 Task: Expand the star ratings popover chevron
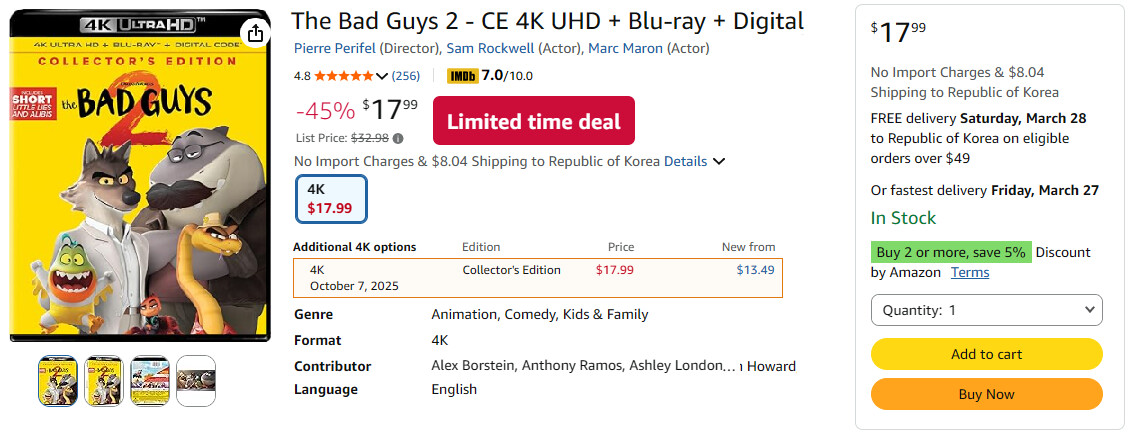[x=381, y=76]
